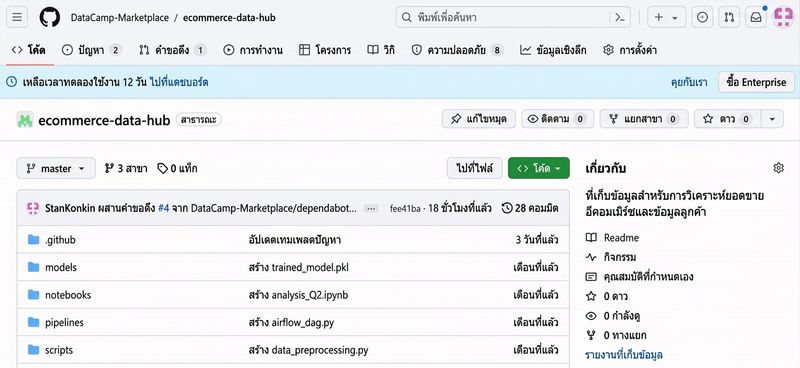Click the search input field
The width and height of the screenshot is (800, 368).
tap(513, 17)
